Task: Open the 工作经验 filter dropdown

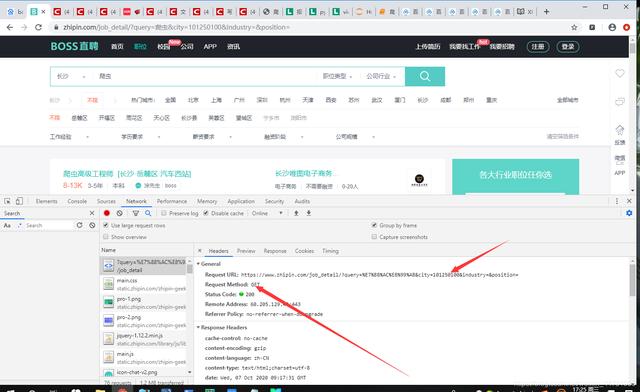Action: click(x=69, y=137)
